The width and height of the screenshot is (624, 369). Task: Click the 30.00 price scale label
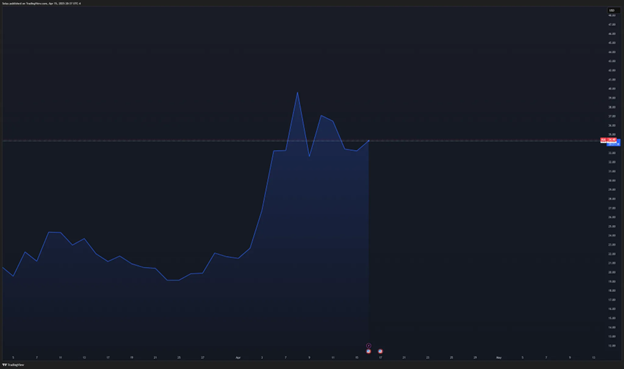[612, 180]
